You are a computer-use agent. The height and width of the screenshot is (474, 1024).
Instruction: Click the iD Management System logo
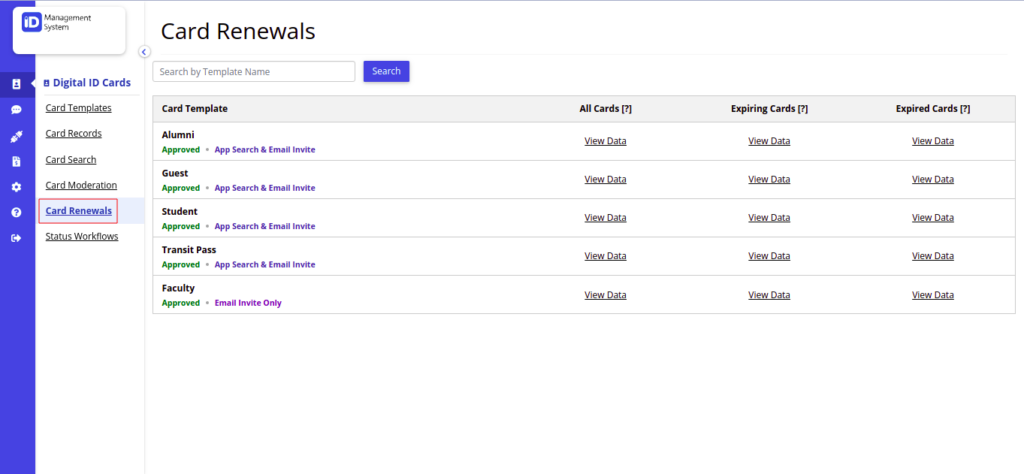69,29
